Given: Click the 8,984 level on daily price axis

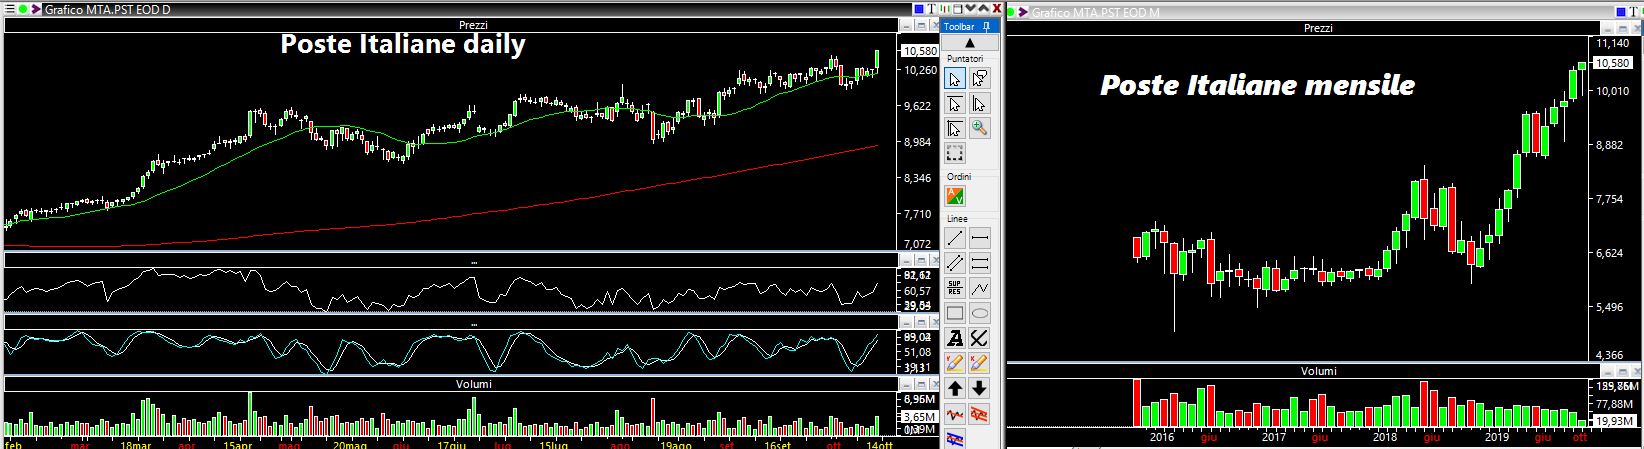Looking at the screenshot, I should [919, 141].
